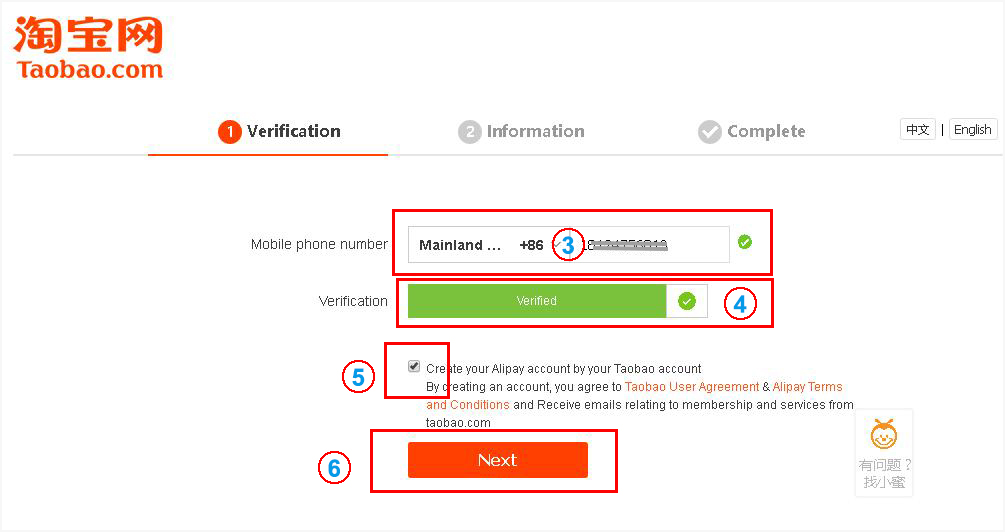Open the orange help mascot assistant
Screen dimensions: 1005x532
pyautogui.click(x=884, y=436)
